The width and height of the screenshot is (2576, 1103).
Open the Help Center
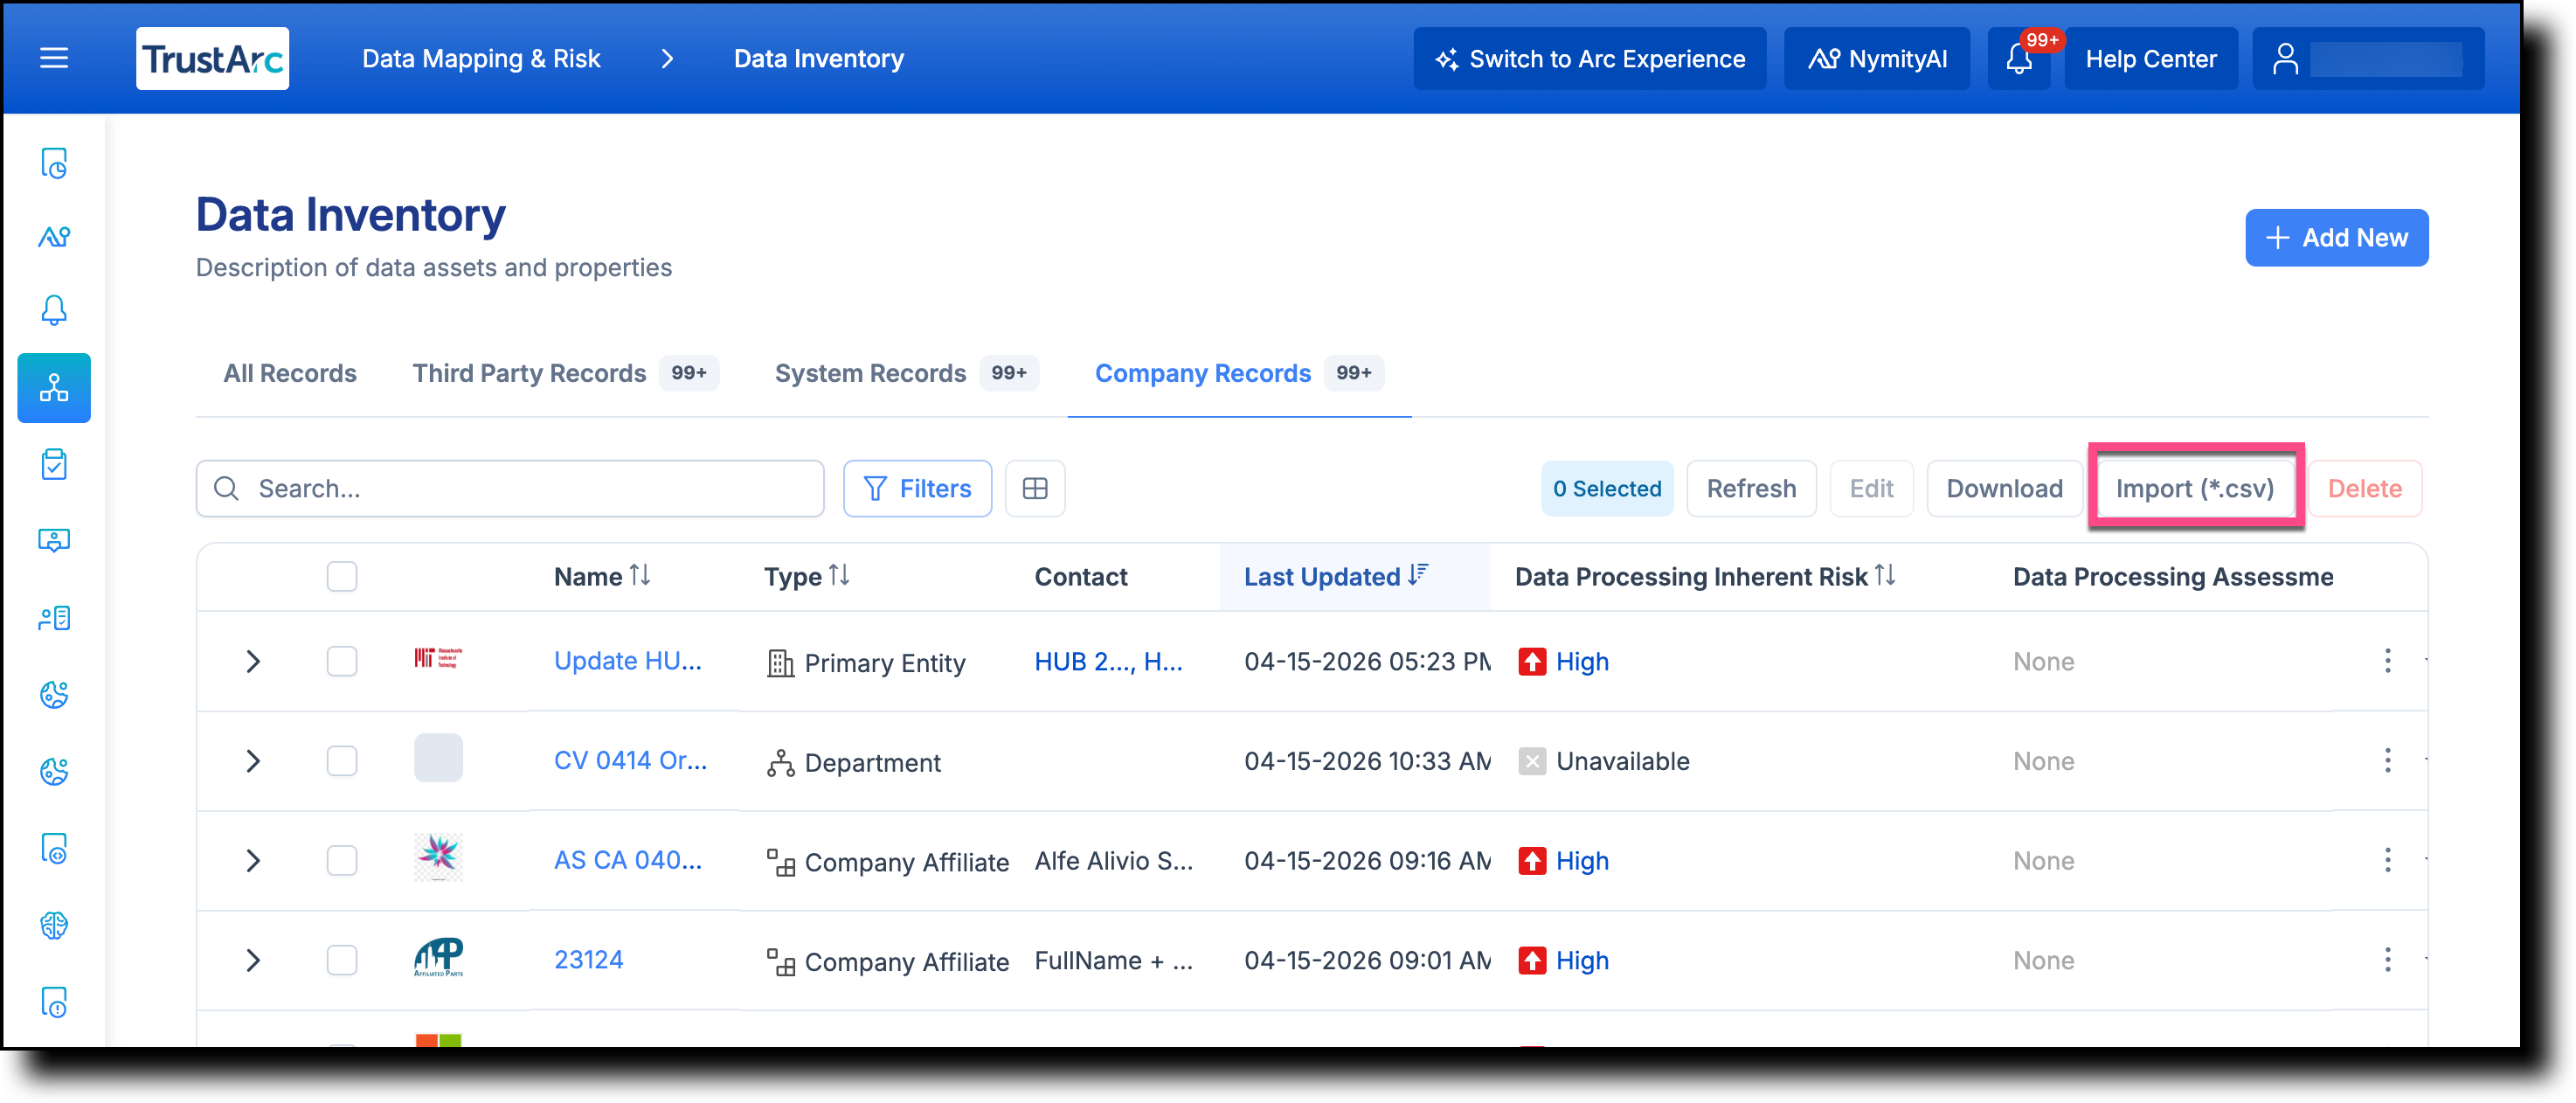point(2150,58)
